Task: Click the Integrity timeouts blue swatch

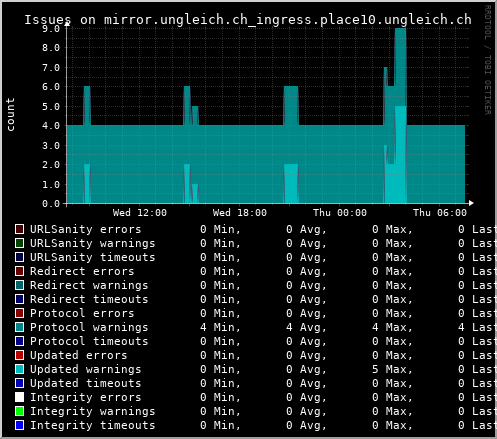Action: (x=20, y=425)
